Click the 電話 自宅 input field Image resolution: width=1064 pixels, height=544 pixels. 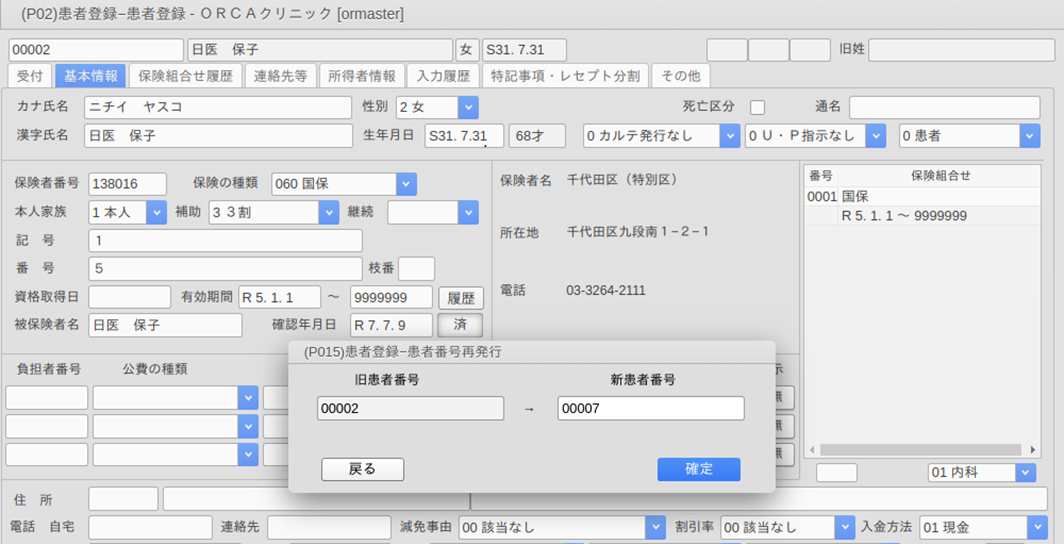(x=150, y=527)
